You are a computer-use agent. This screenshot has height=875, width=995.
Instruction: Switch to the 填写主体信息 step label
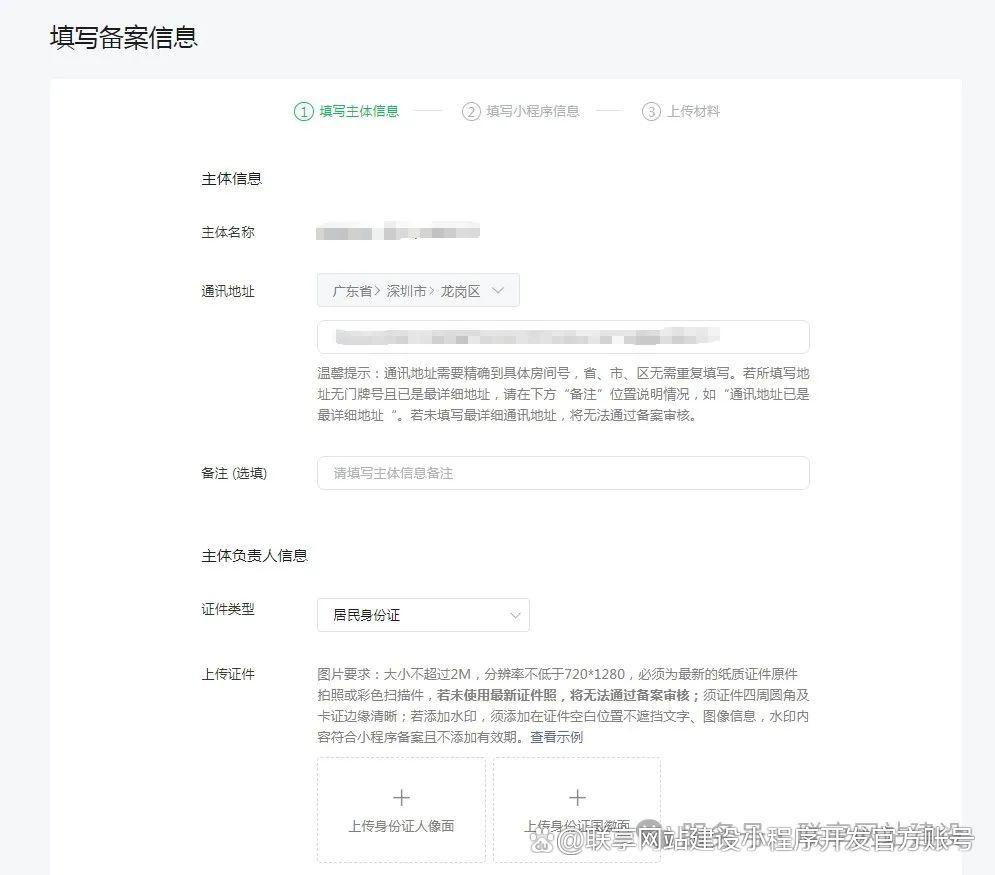[x=359, y=112]
